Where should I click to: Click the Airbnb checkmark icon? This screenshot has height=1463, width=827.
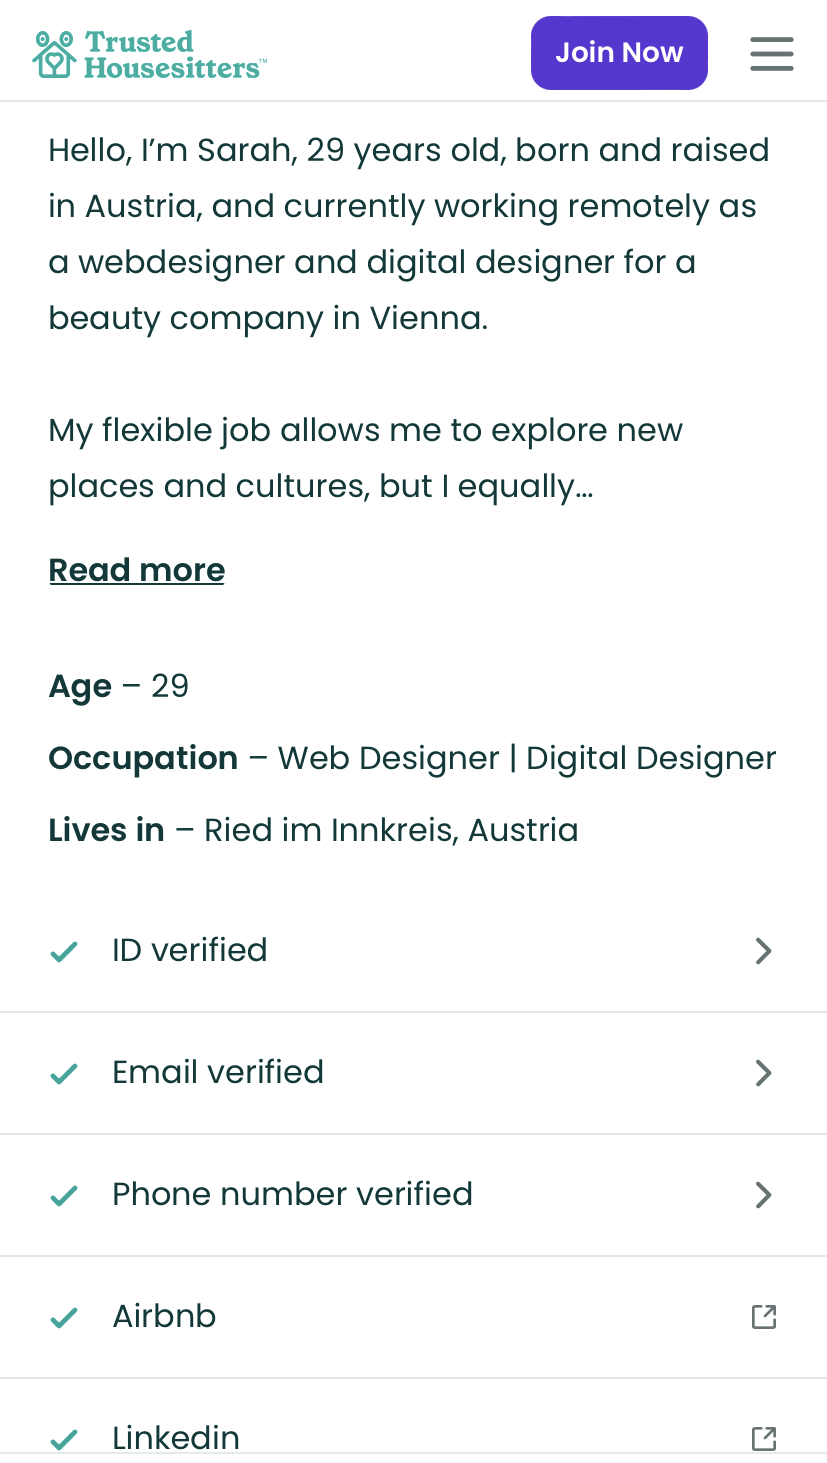pos(64,1317)
